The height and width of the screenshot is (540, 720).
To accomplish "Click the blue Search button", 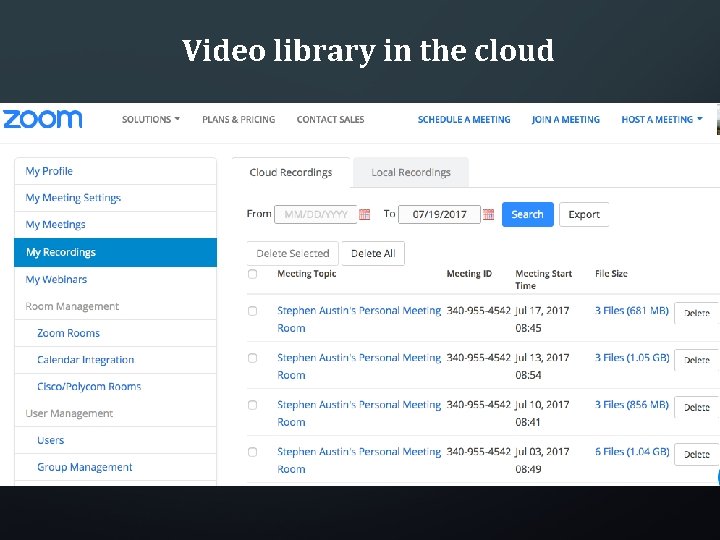I will click(x=528, y=214).
